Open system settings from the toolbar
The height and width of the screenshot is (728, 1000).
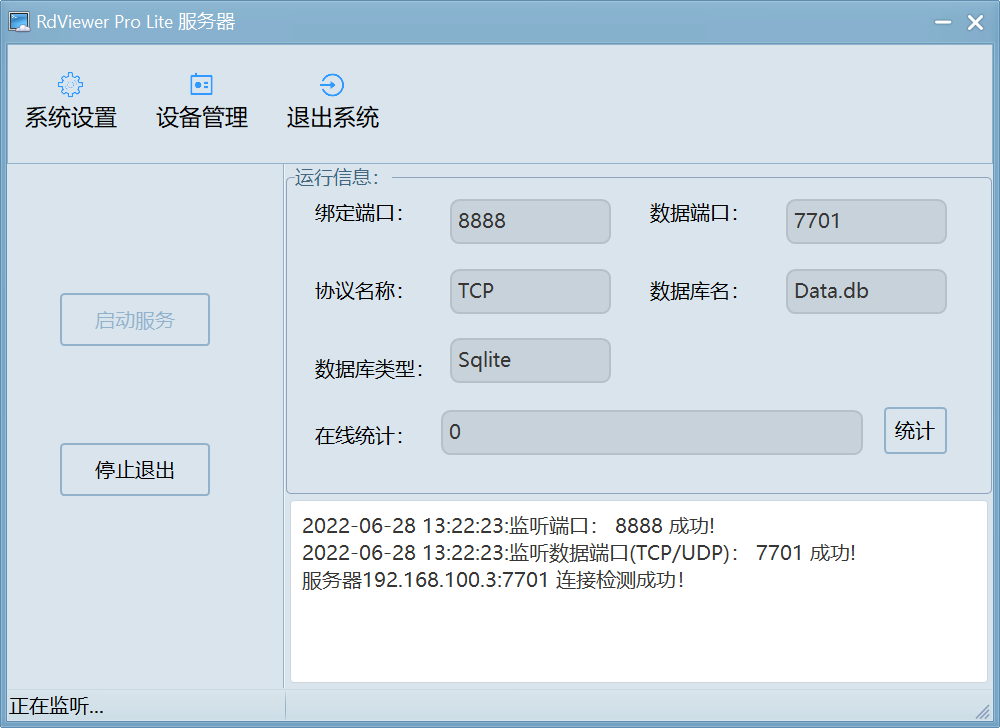(x=69, y=100)
